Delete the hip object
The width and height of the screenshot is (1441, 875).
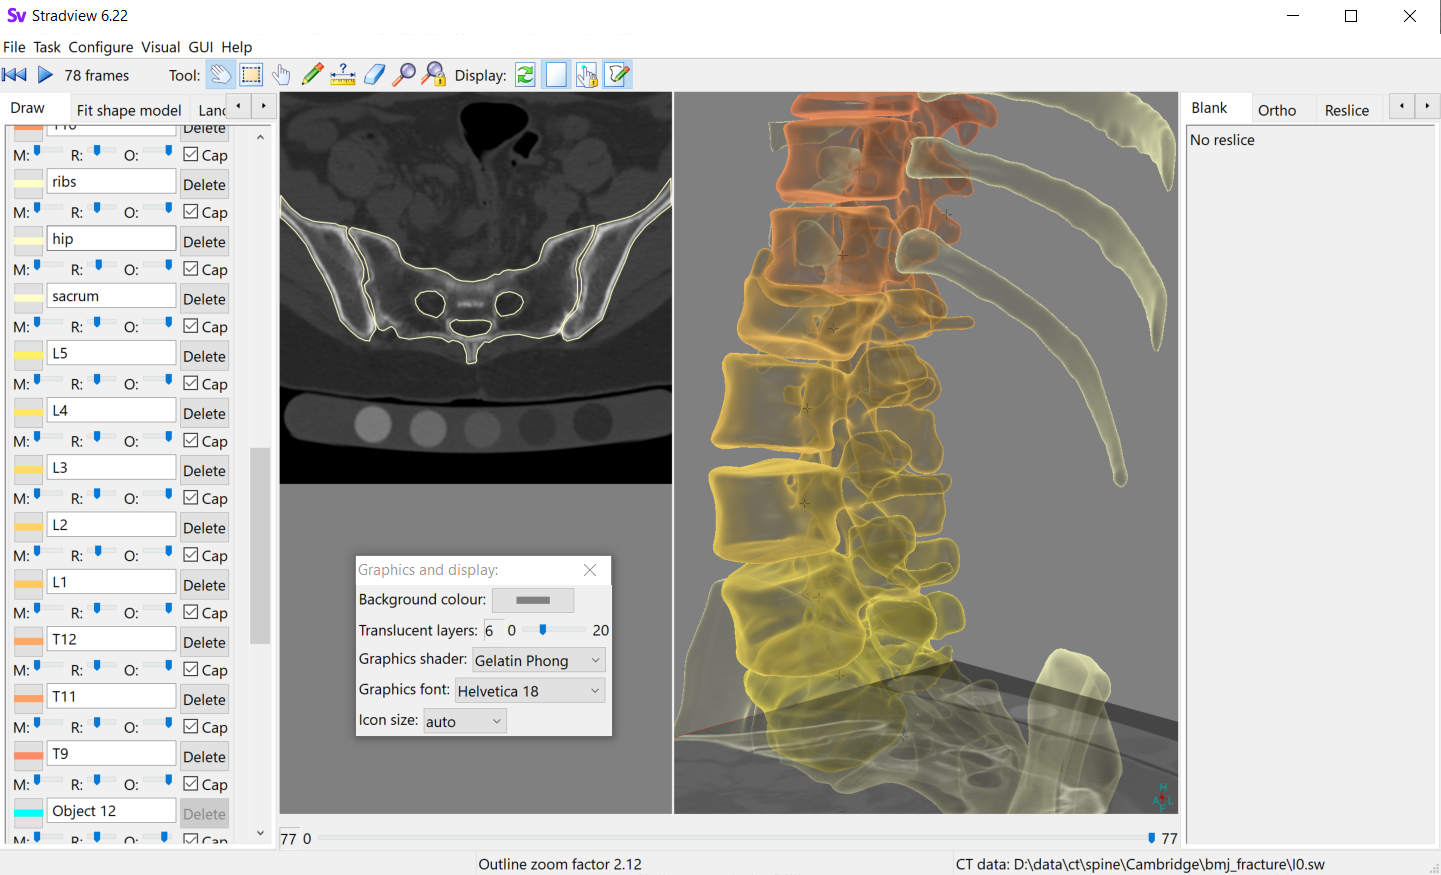[x=205, y=242]
